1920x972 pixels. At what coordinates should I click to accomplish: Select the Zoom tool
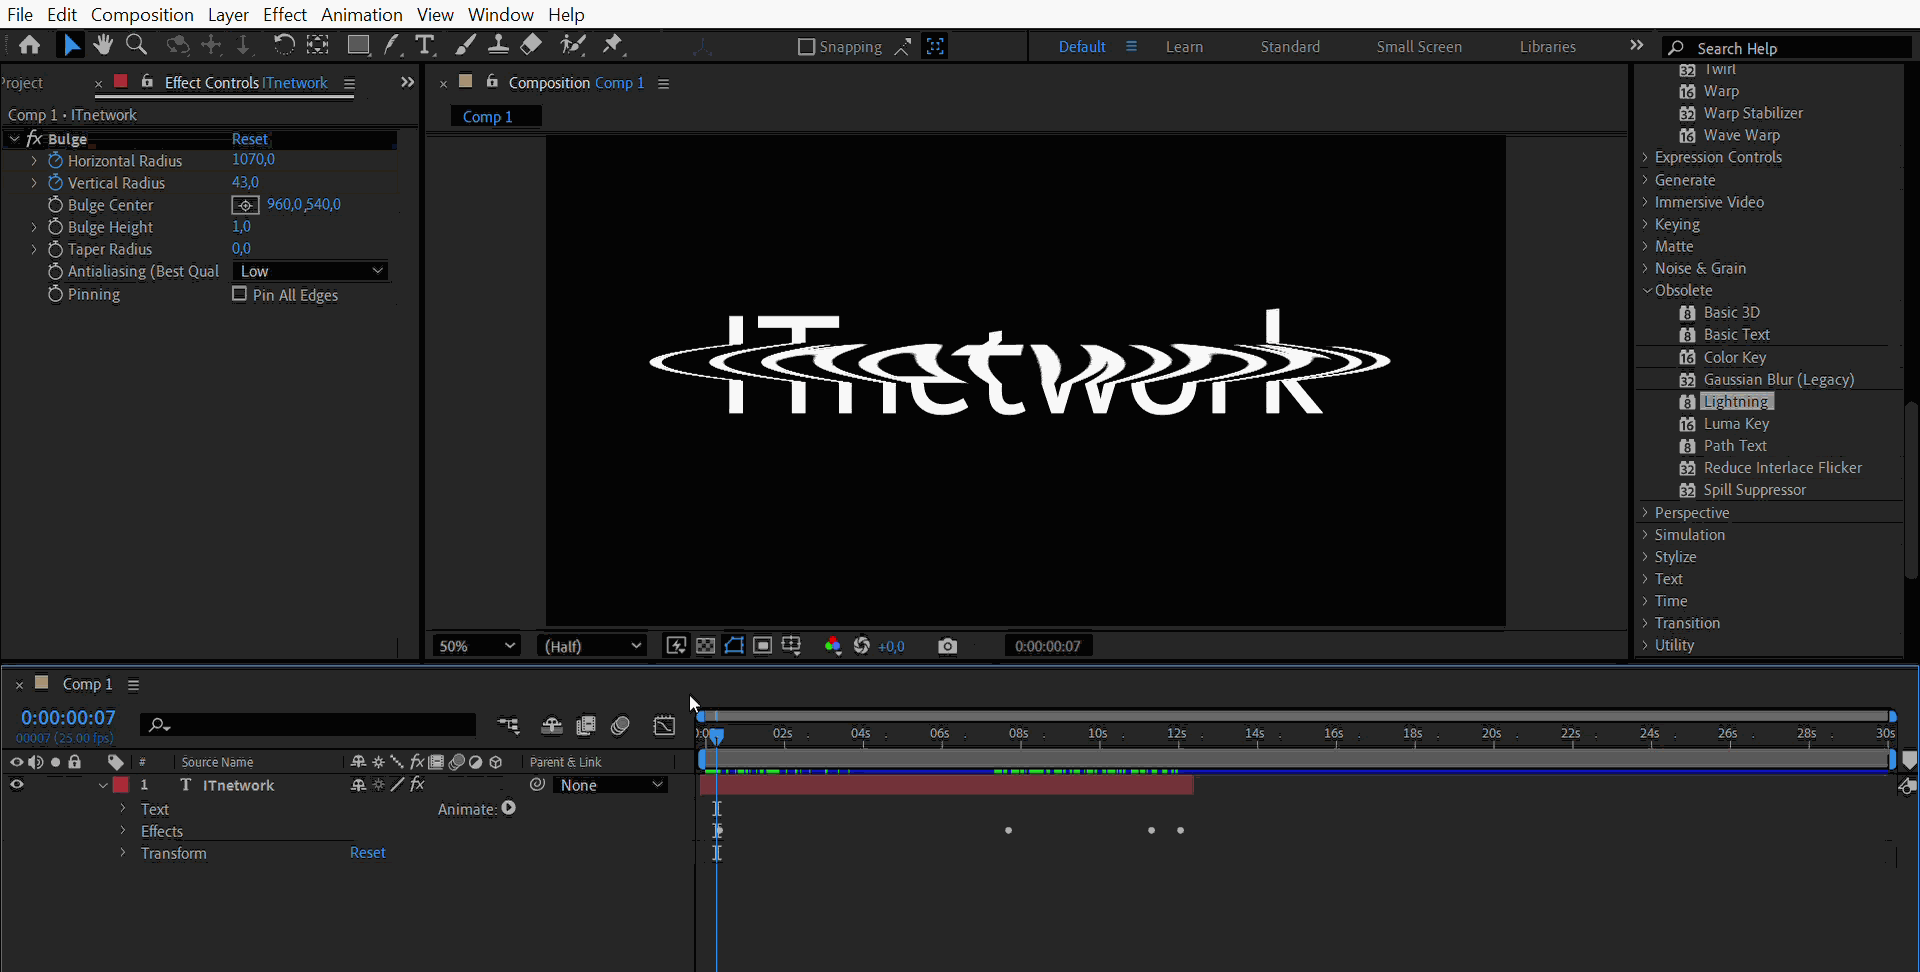(136, 45)
